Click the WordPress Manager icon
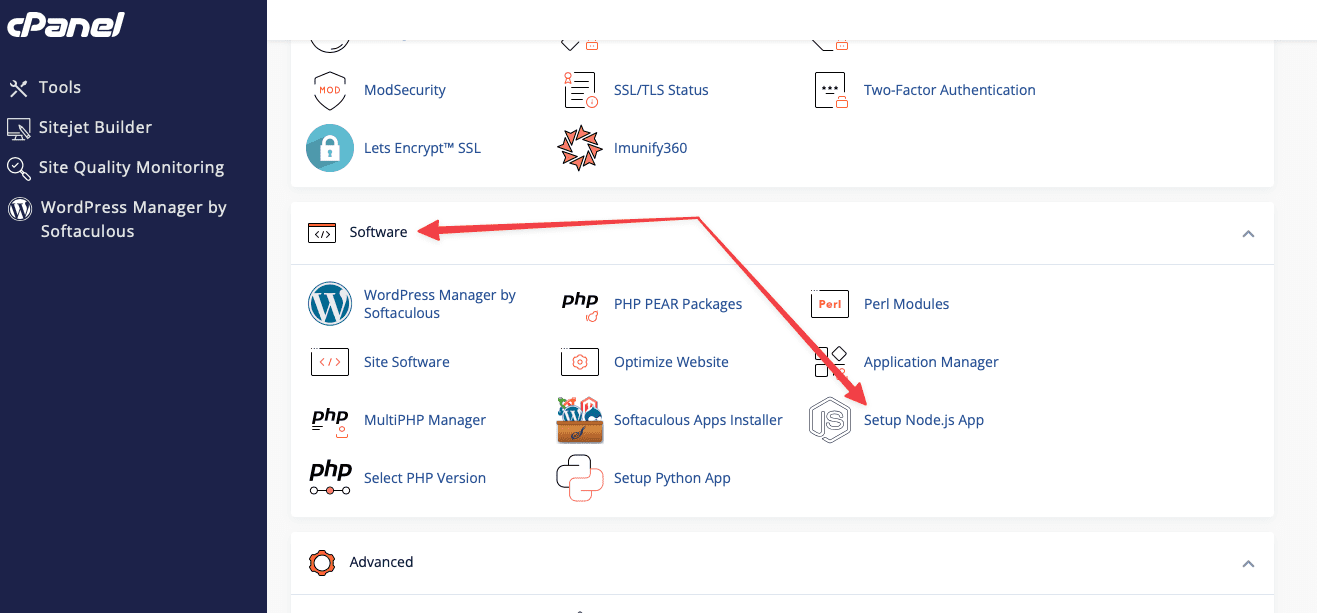 click(330, 303)
